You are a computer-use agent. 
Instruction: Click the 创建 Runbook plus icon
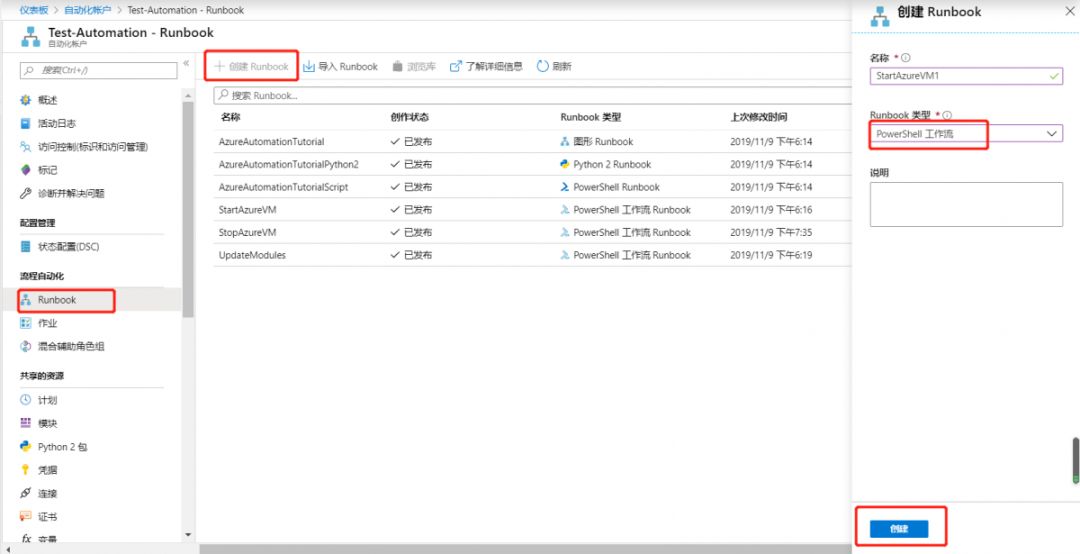[219, 67]
